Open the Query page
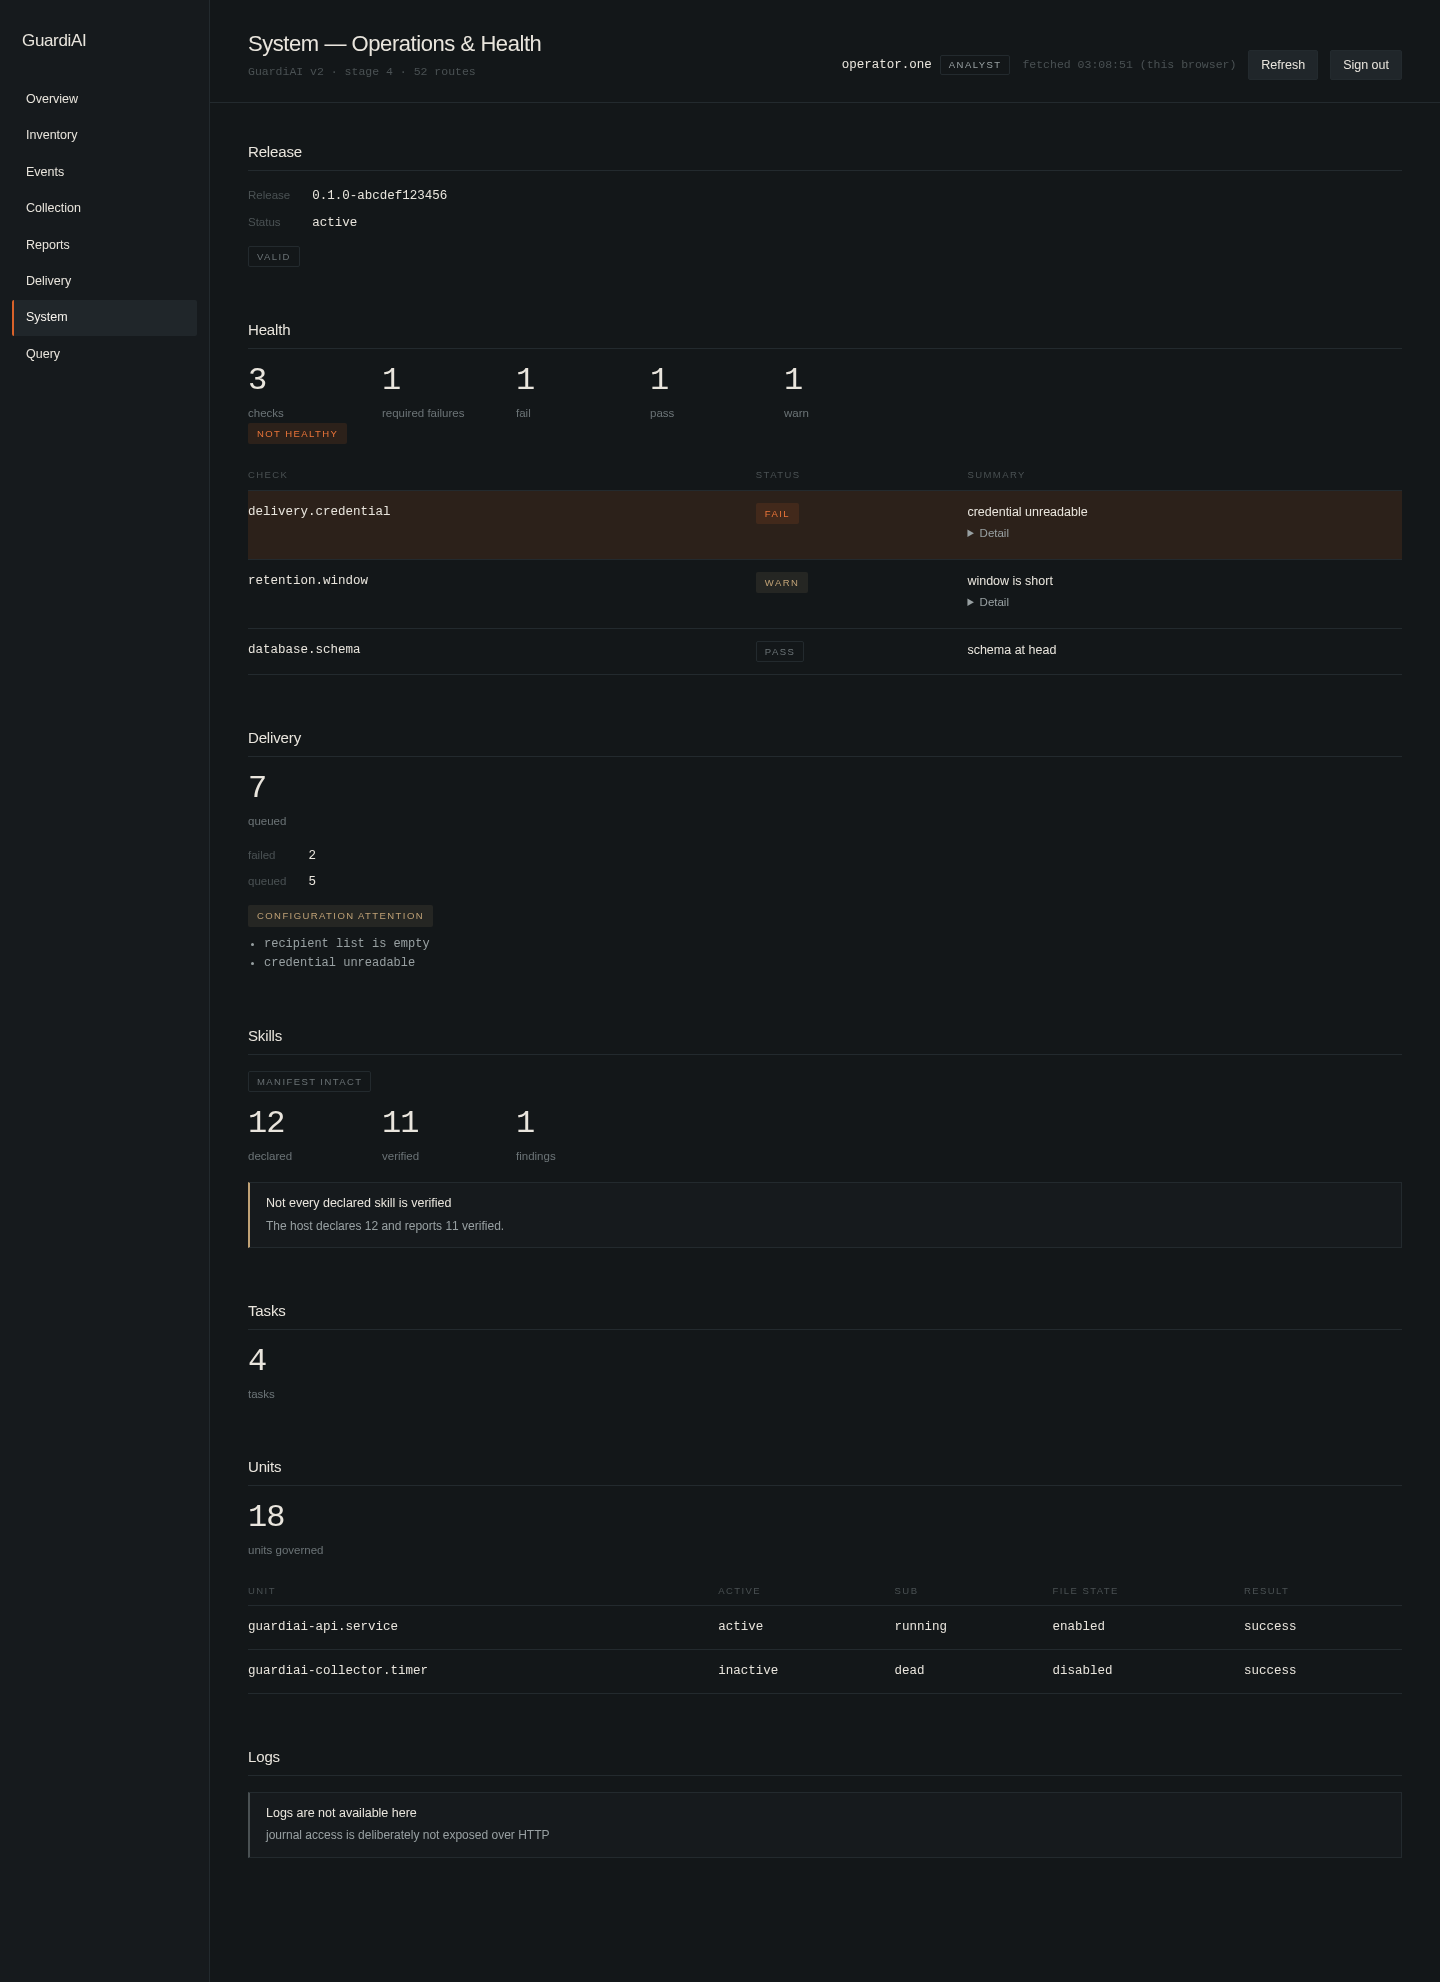The width and height of the screenshot is (1440, 1982). pyautogui.click(x=104, y=354)
